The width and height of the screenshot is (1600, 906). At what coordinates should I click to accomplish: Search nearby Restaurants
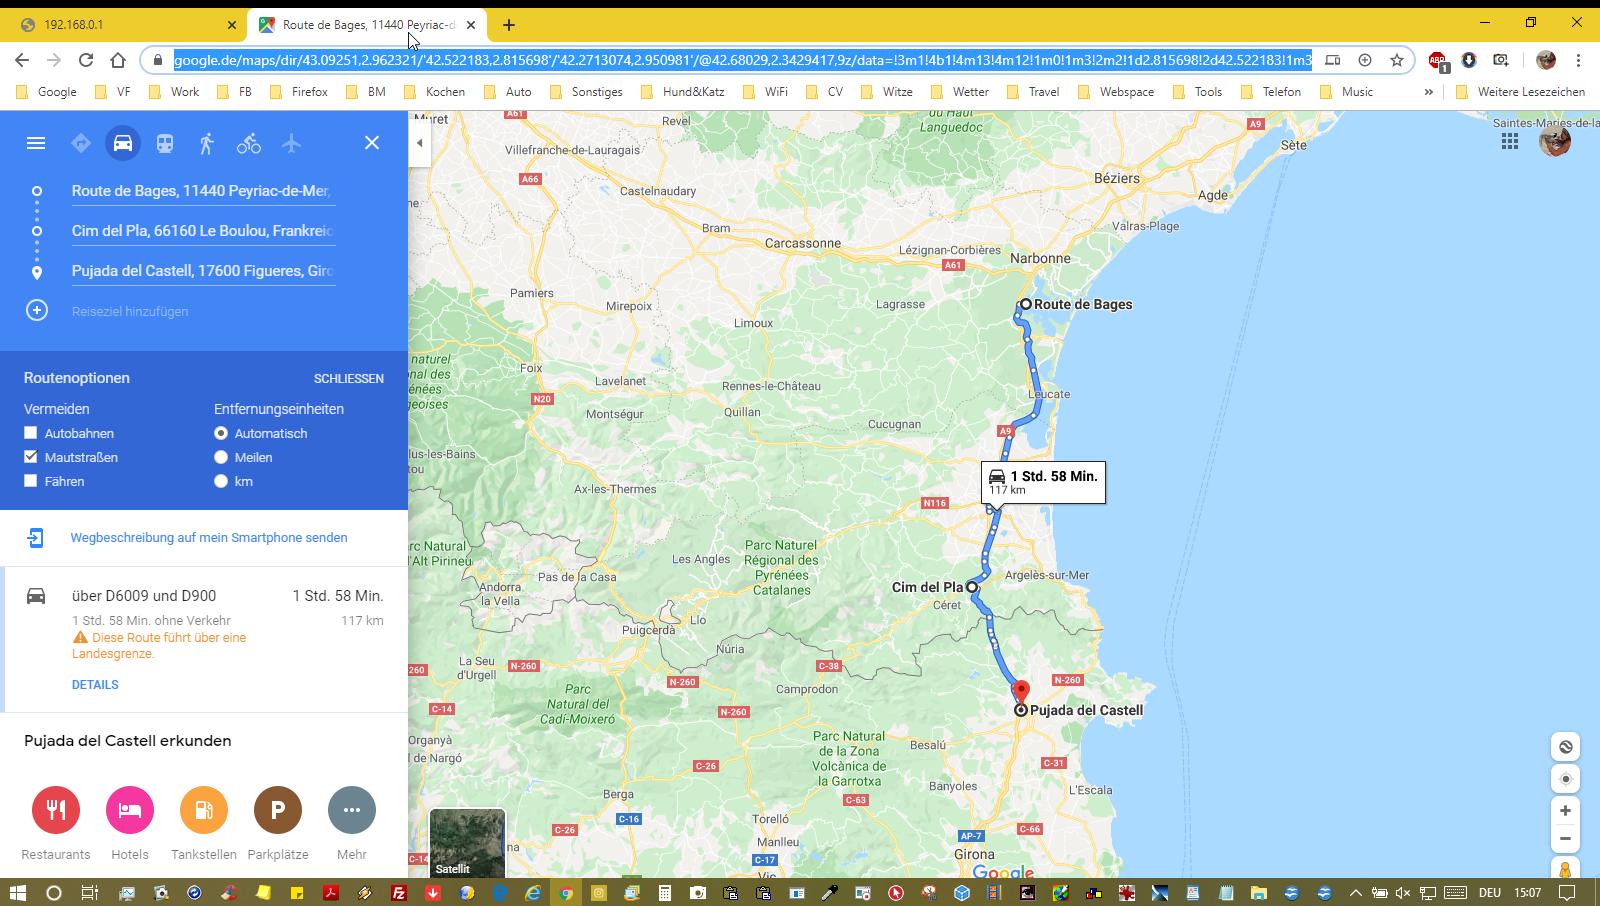56,810
